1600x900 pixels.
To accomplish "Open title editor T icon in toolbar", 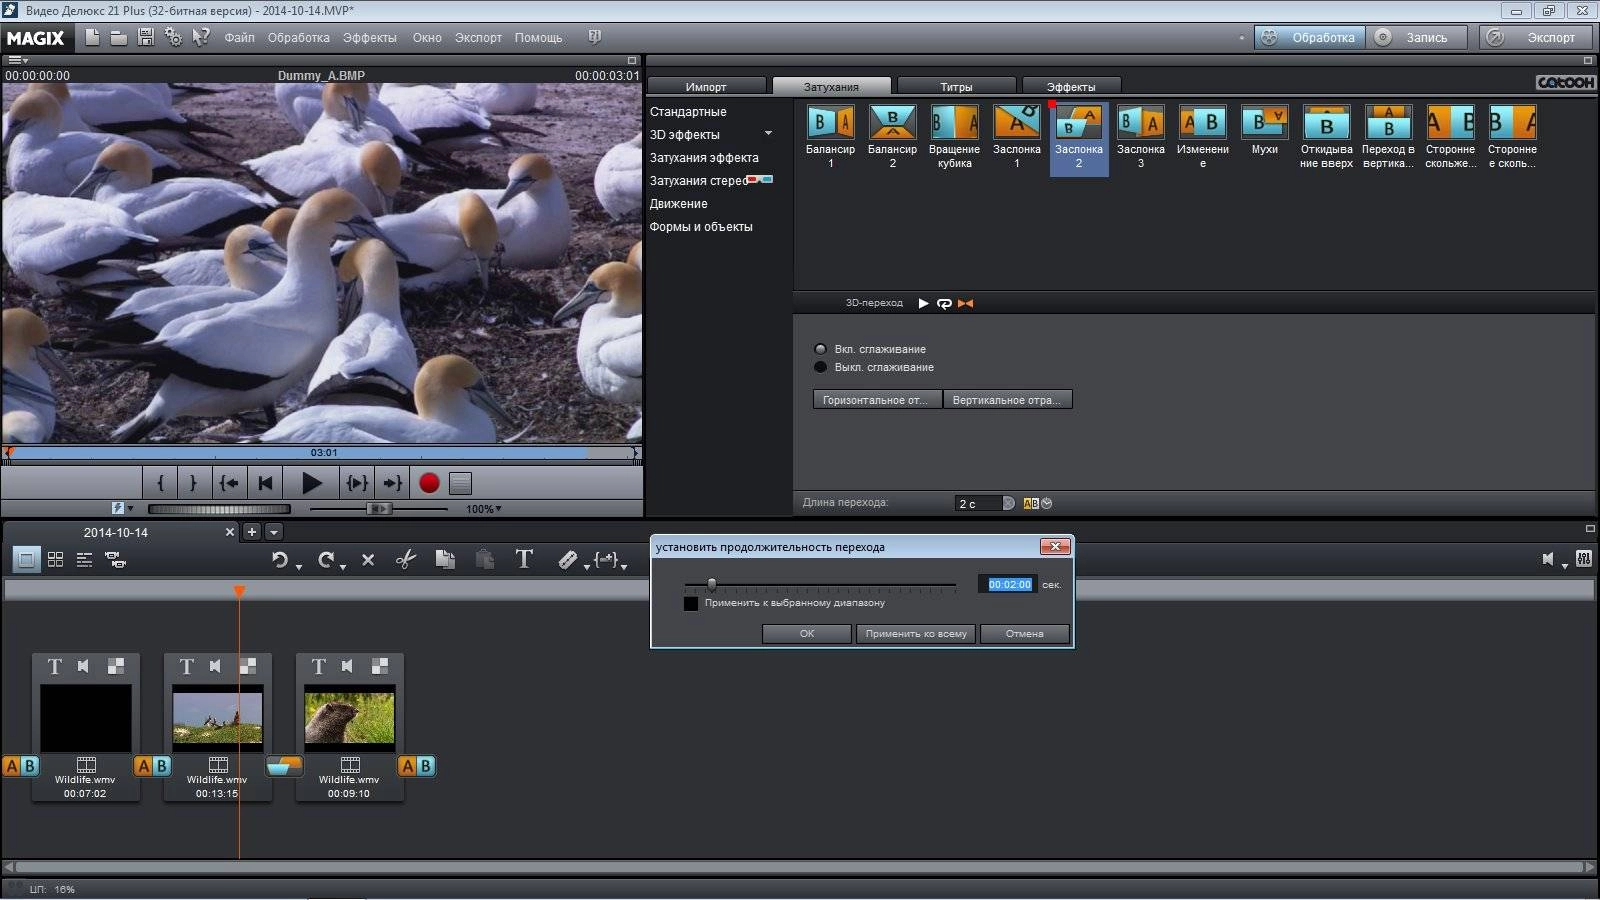I will tap(524, 559).
